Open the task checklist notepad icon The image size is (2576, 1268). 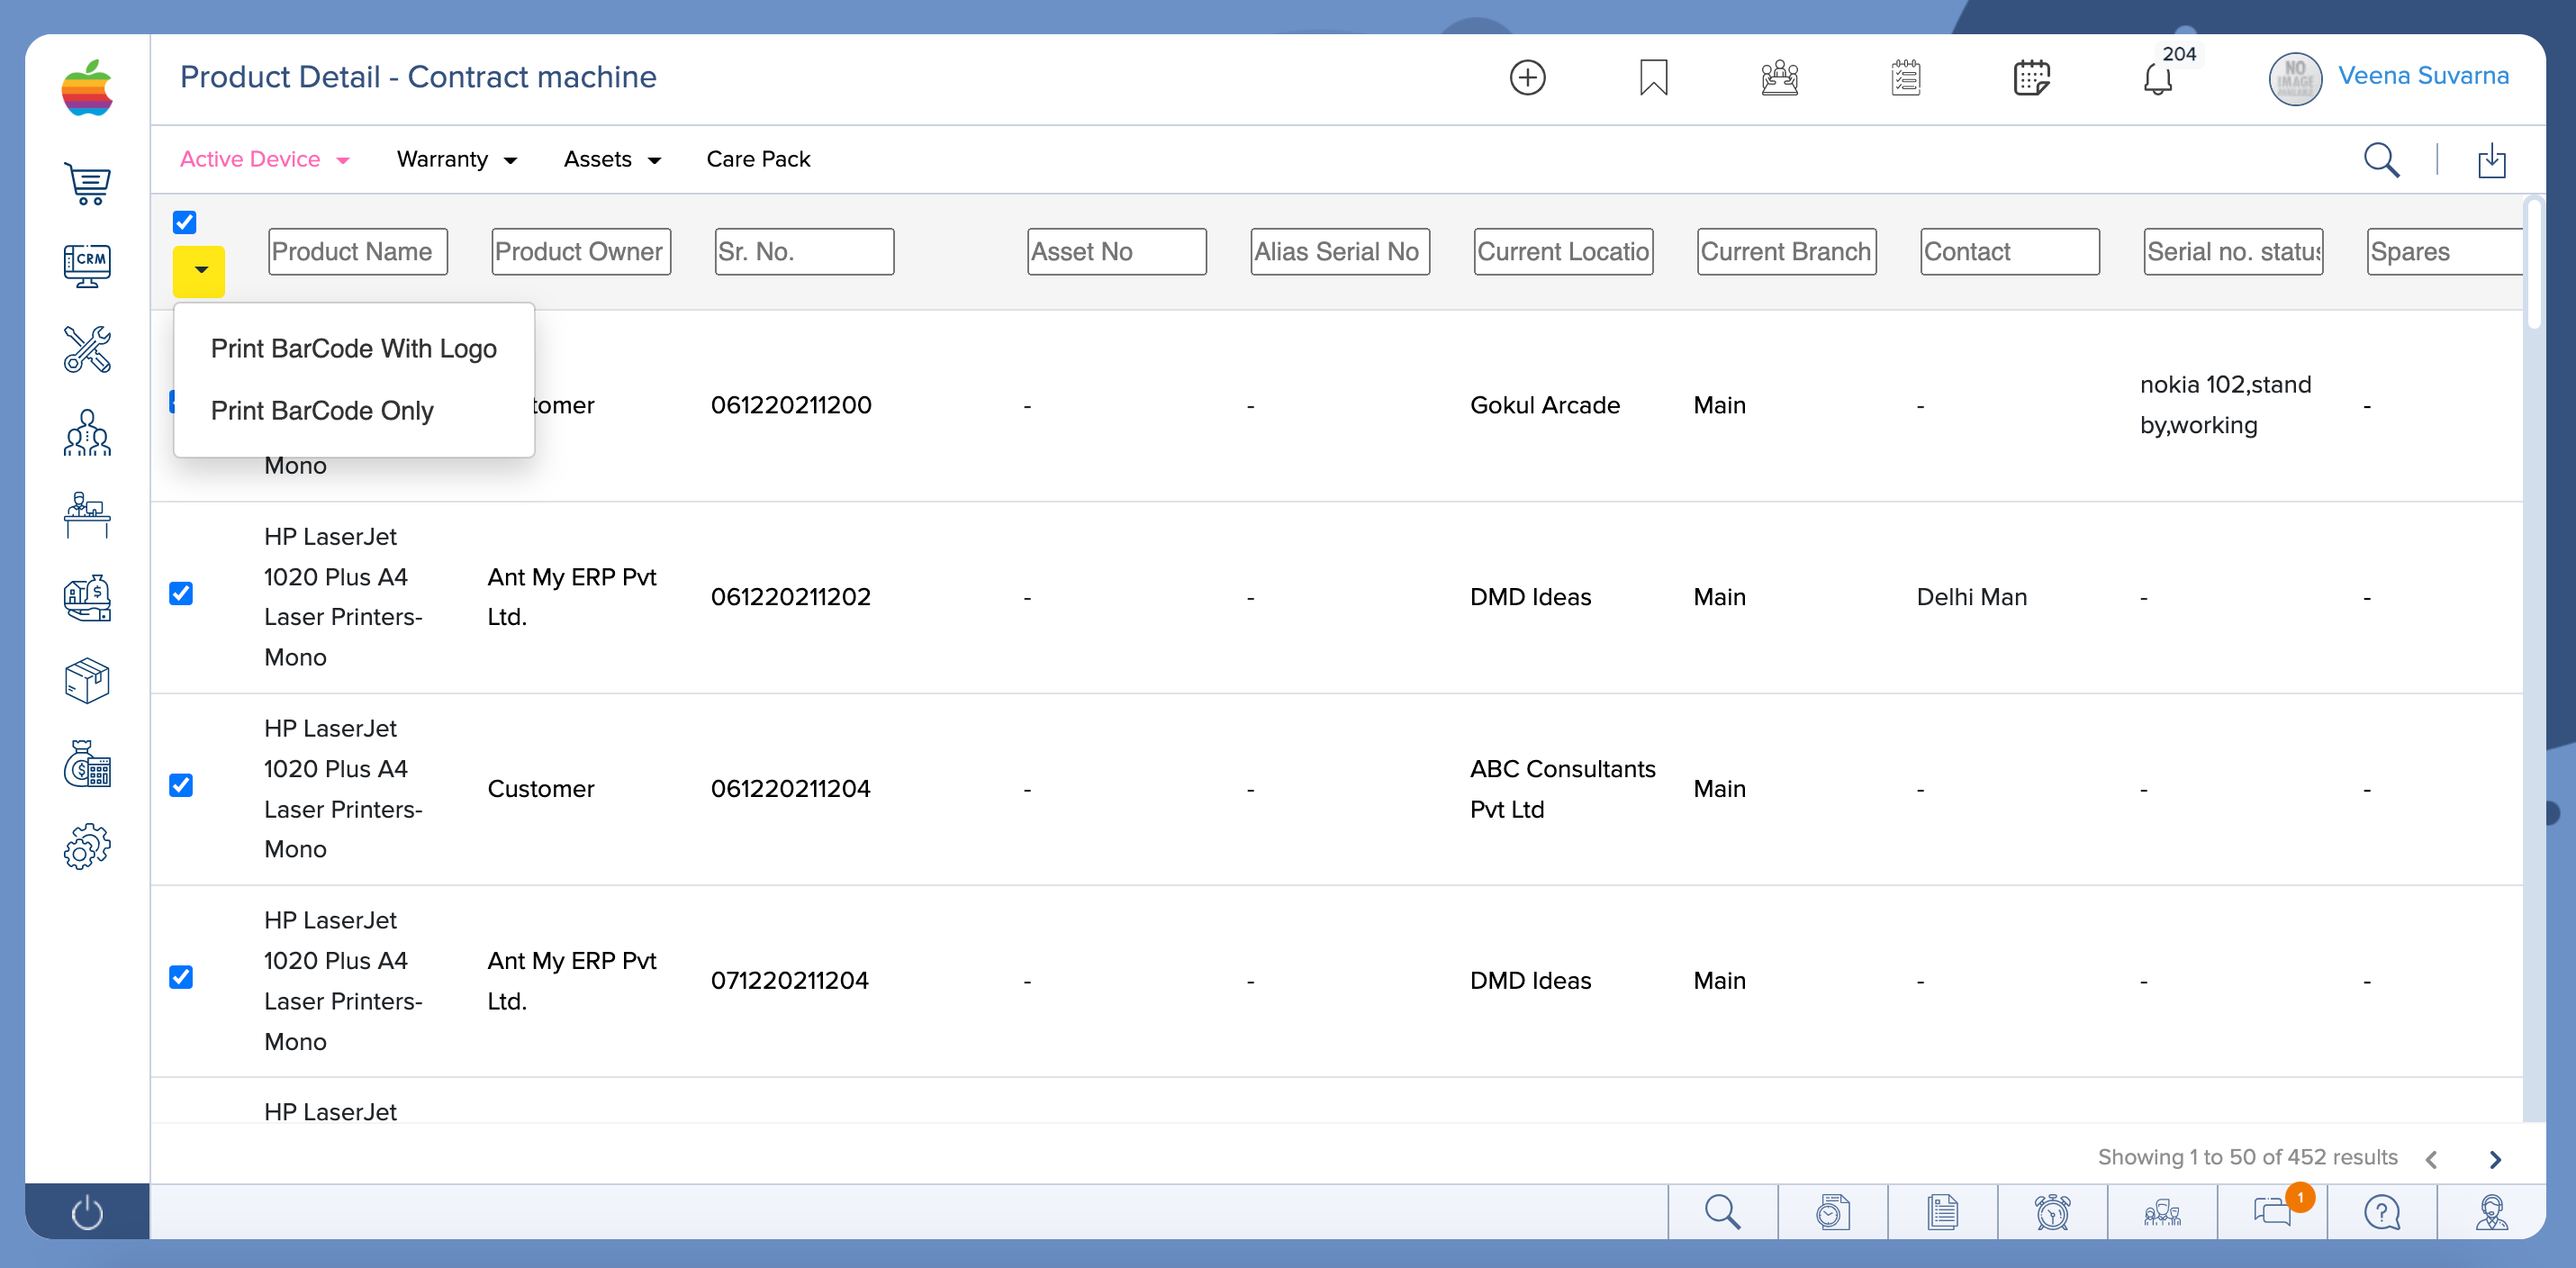pyautogui.click(x=1905, y=77)
